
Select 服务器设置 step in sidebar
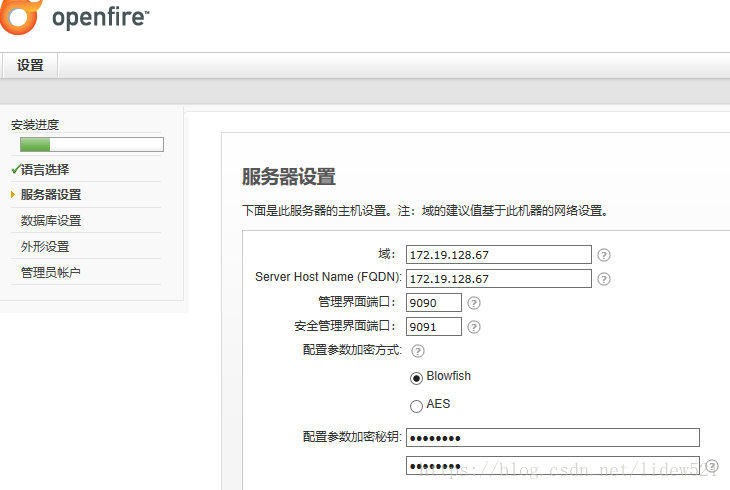pos(51,195)
